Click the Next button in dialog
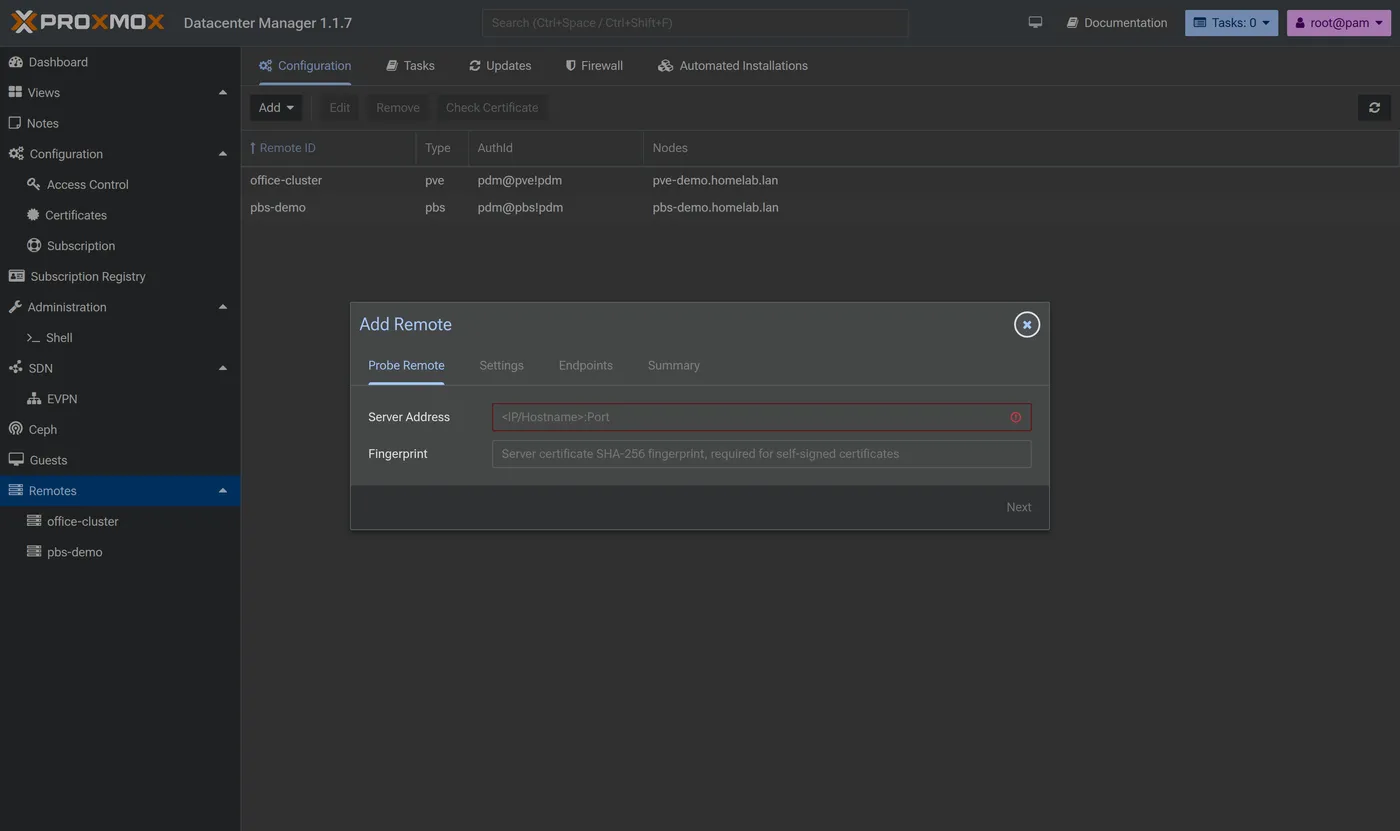The width and height of the screenshot is (1400, 831). coord(1019,507)
